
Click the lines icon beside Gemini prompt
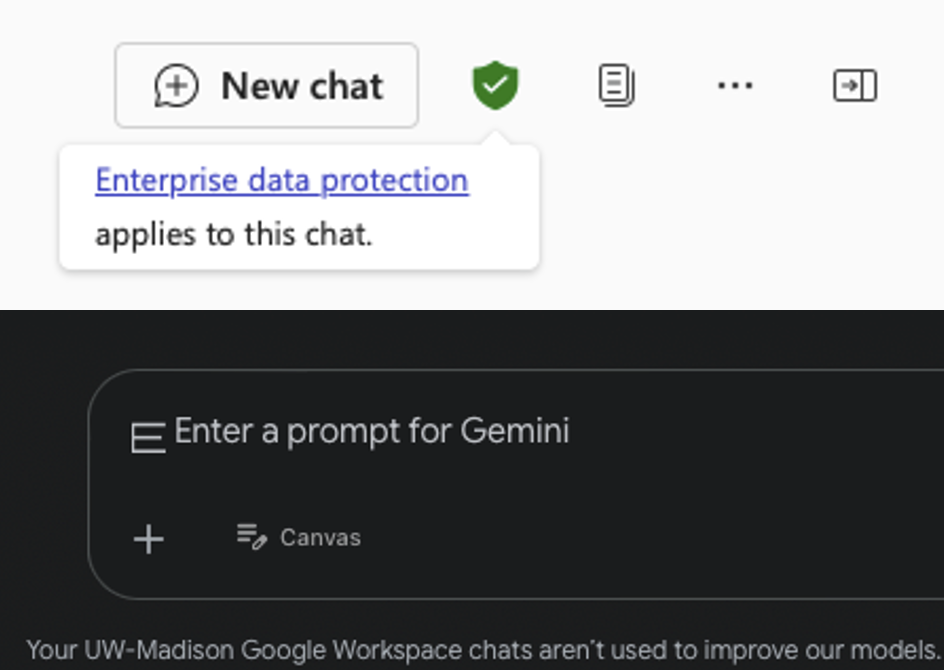(x=148, y=437)
